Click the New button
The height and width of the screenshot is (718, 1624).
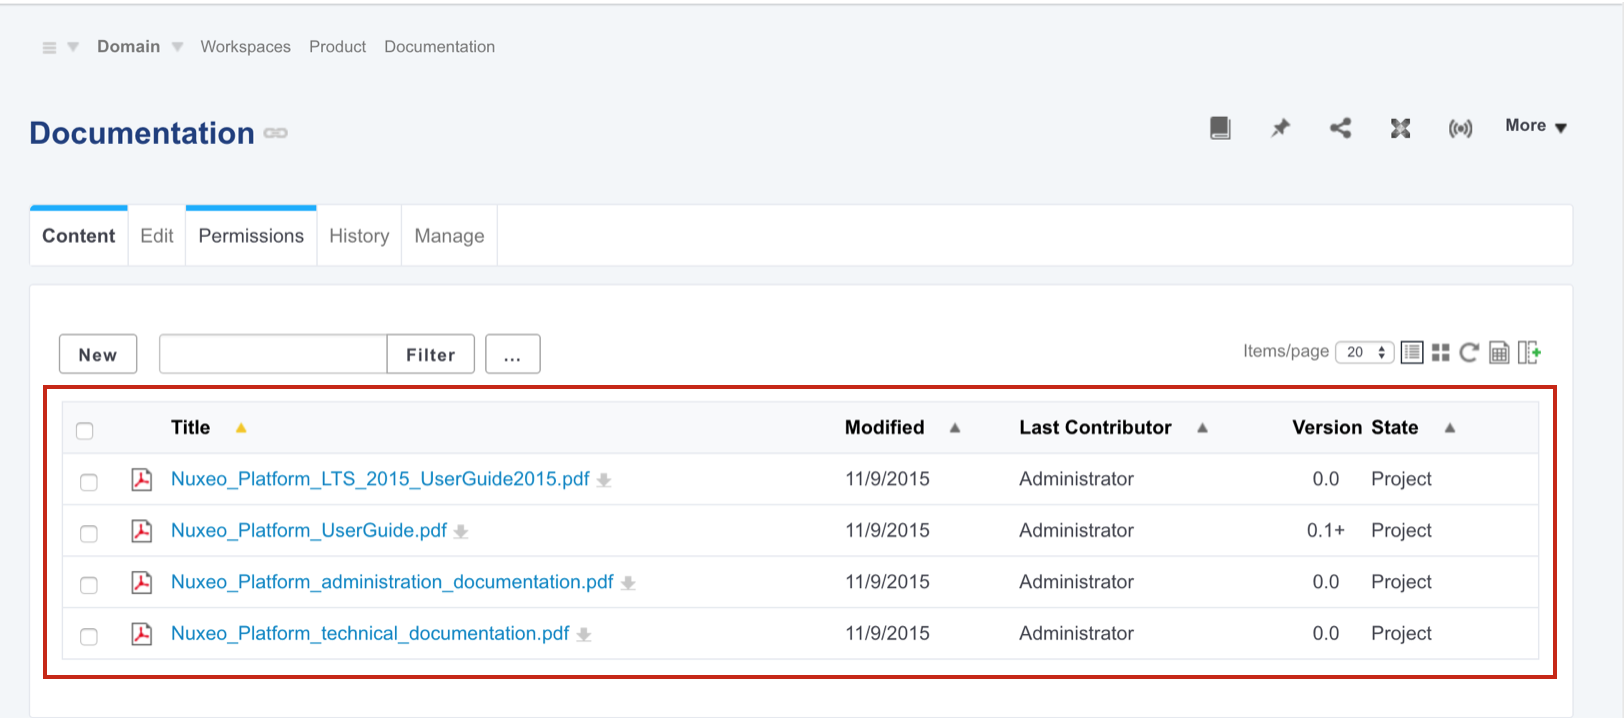(x=98, y=354)
